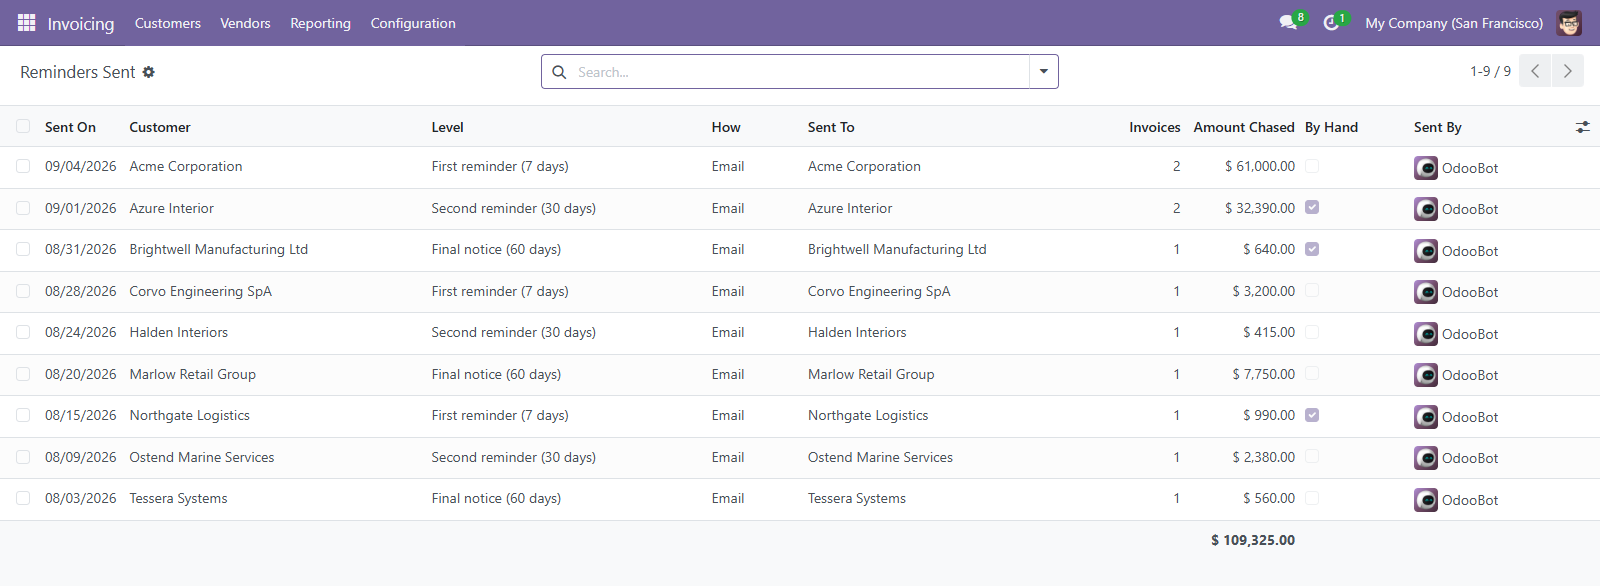Image resolution: width=1600 pixels, height=586 pixels.
Task: Select the Ostend Marine Services row checkbox
Action: (23, 457)
